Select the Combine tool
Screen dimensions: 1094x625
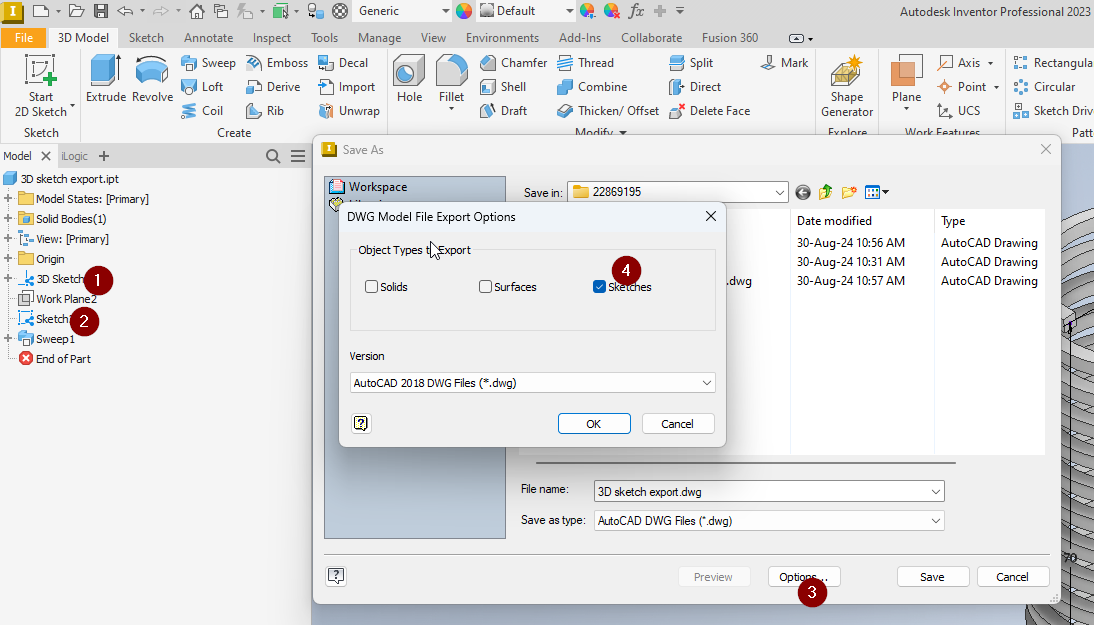coord(596,87)
